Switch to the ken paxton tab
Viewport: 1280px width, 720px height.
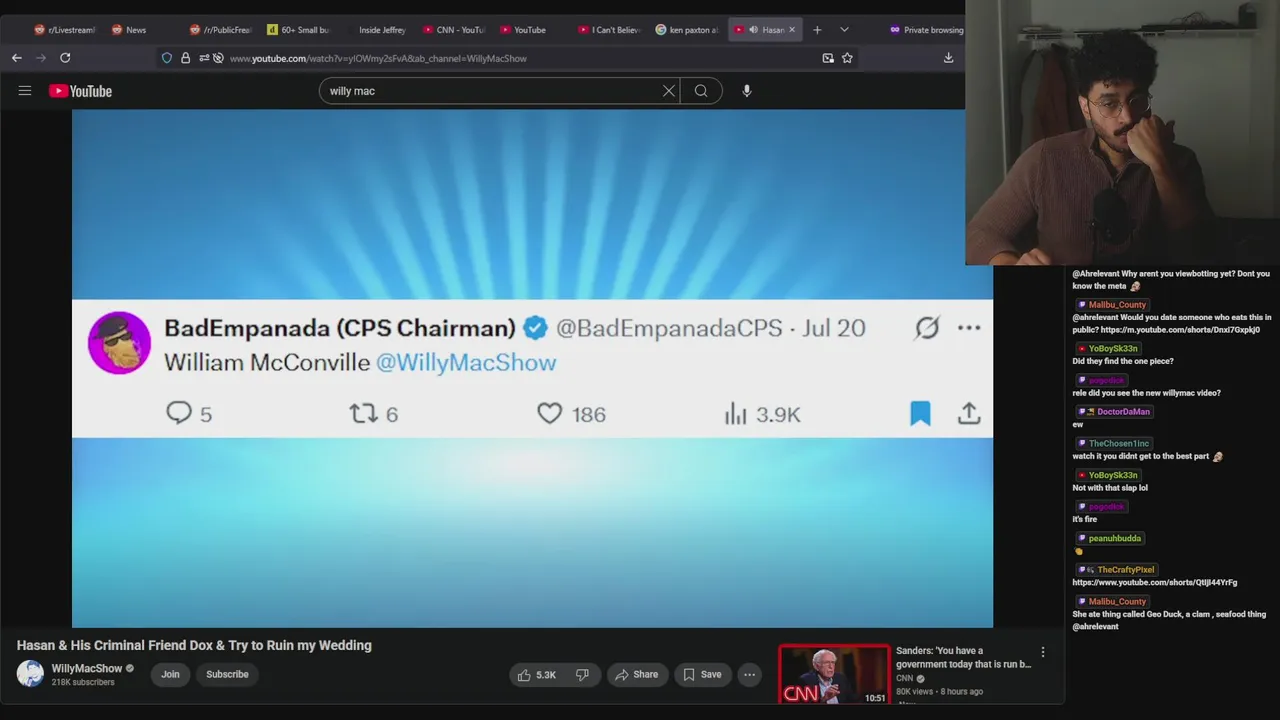tap(686, 30)
